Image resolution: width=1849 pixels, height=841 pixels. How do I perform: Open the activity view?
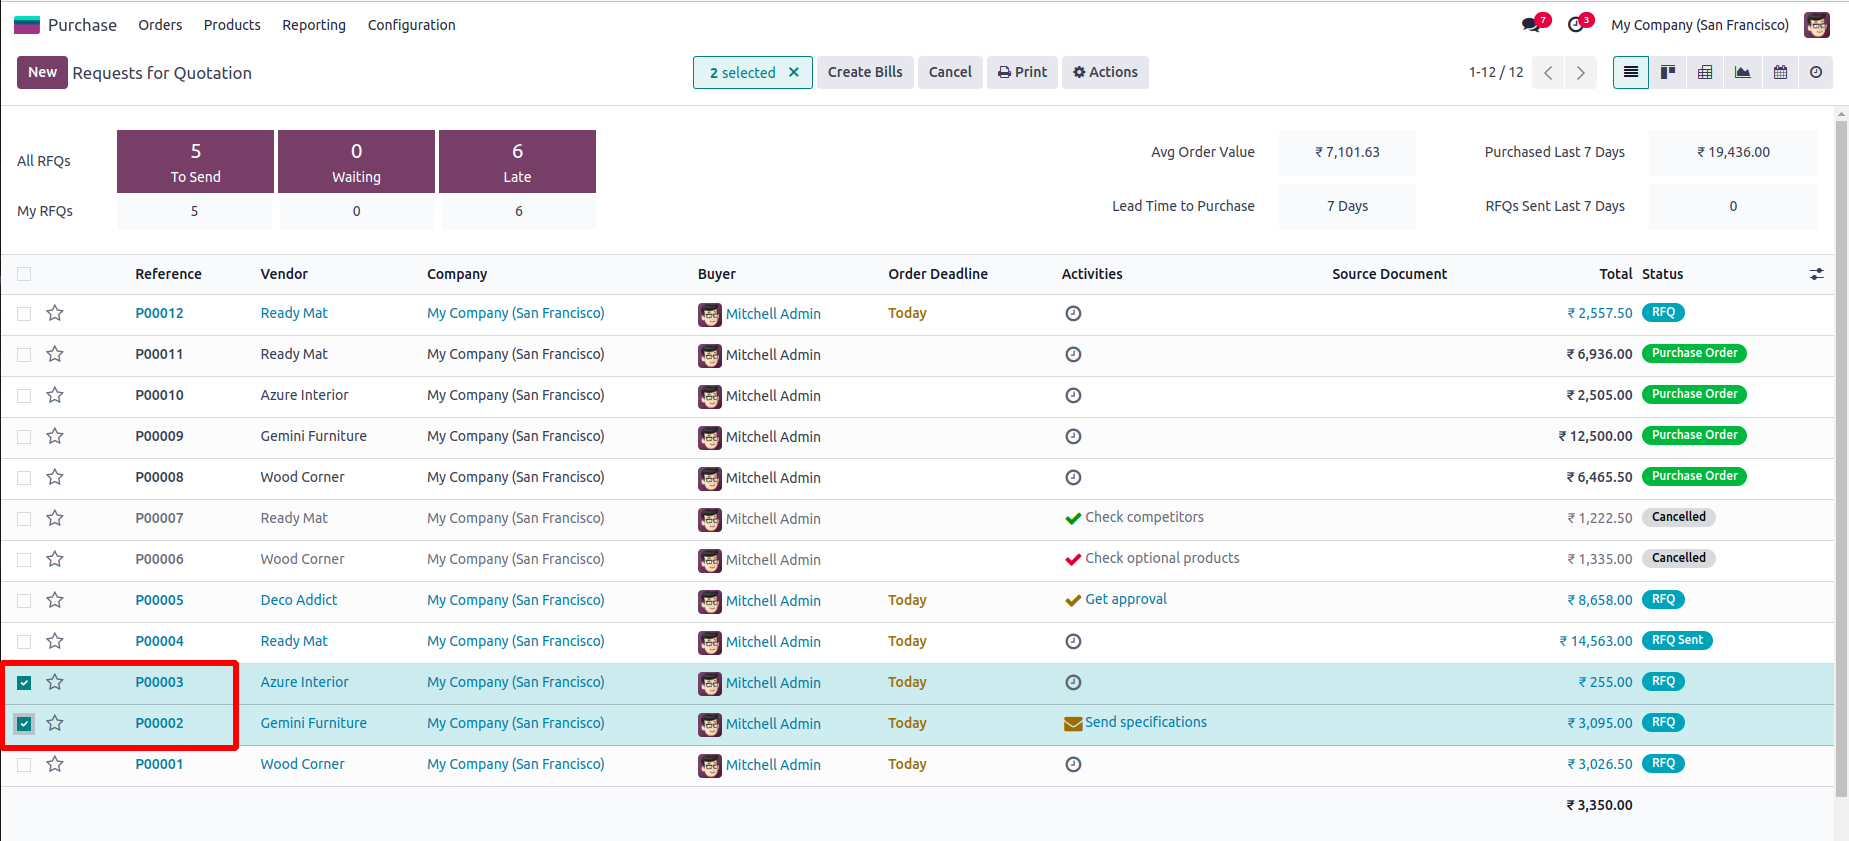[1816, 72]
